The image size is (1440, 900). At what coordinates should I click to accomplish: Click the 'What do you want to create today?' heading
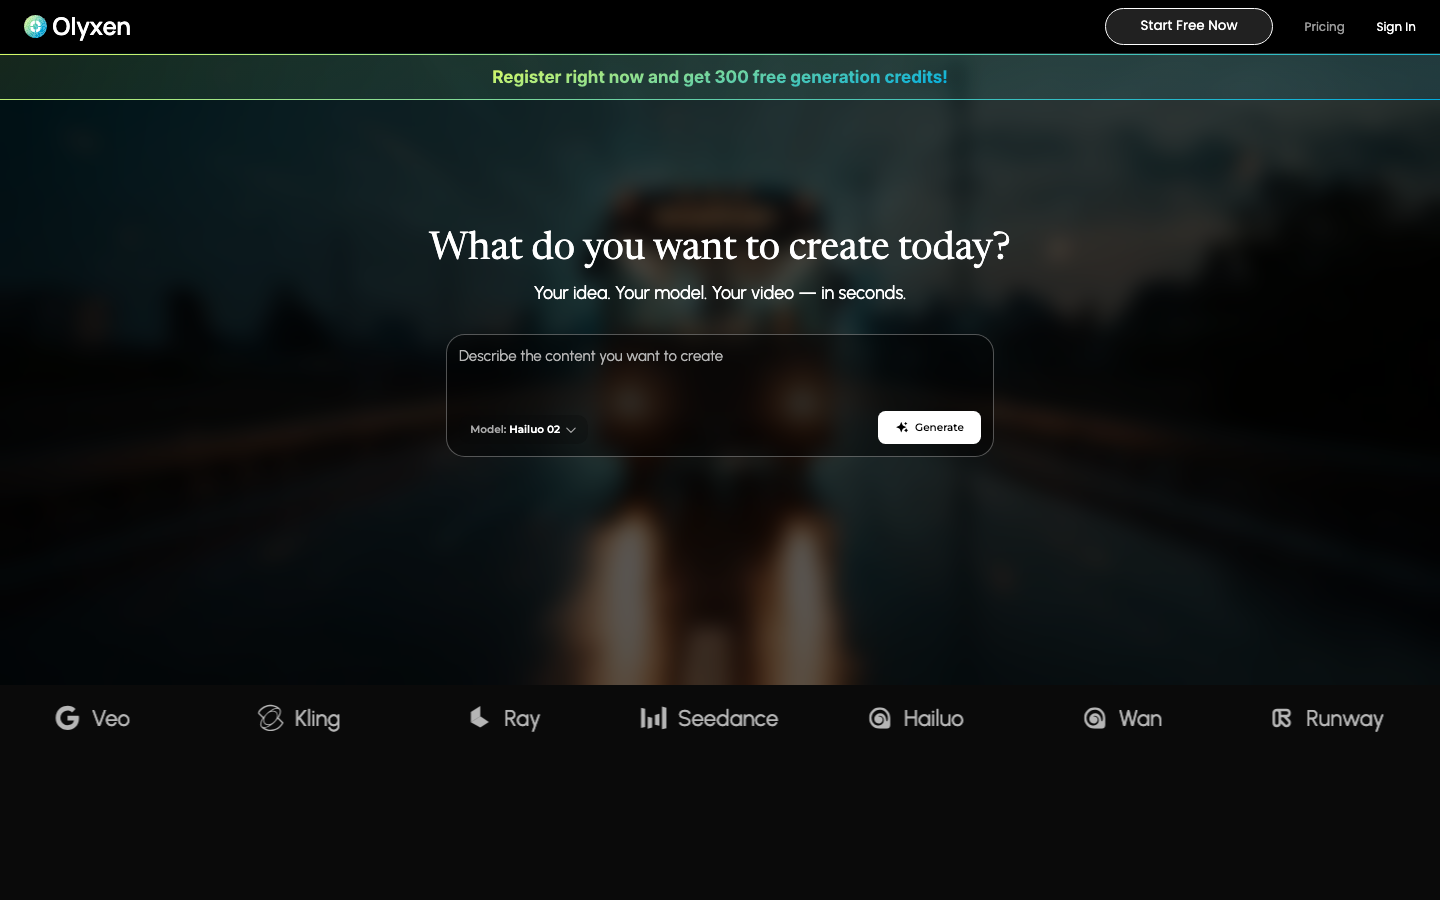(x=719, y=246)
